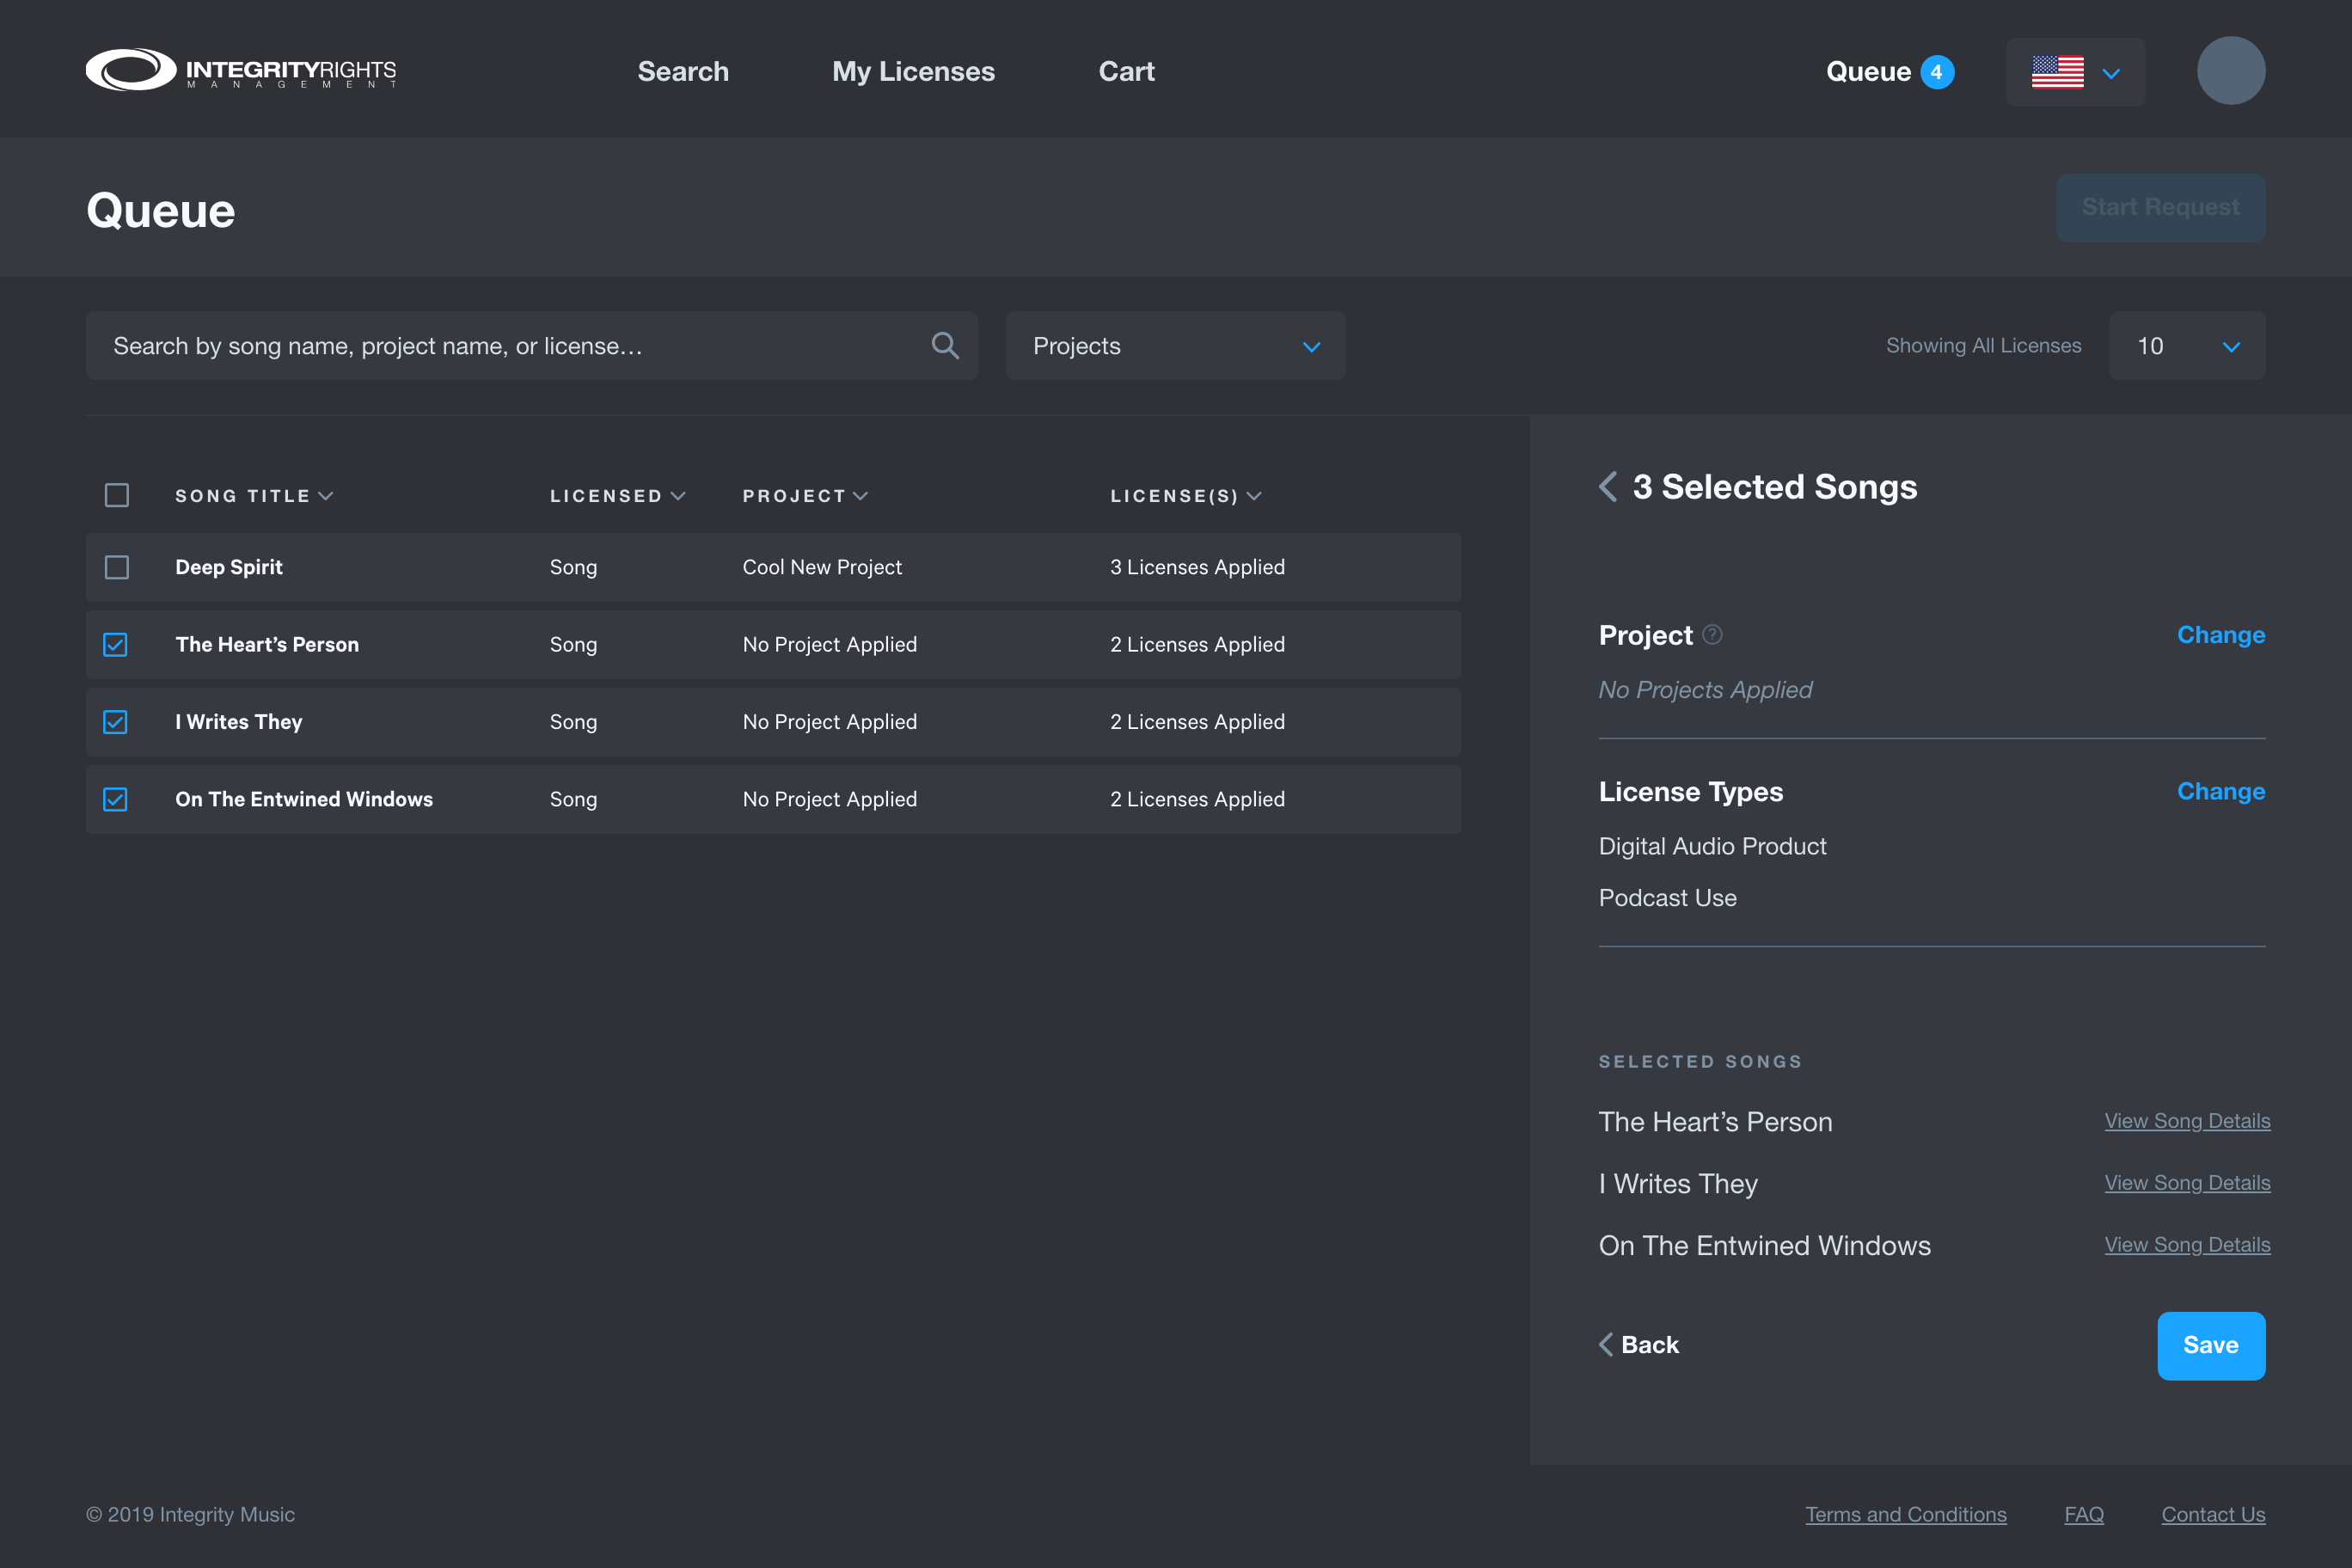
Task: Click On The Entwined Windows row title
Action: click(x=304, y=799)
